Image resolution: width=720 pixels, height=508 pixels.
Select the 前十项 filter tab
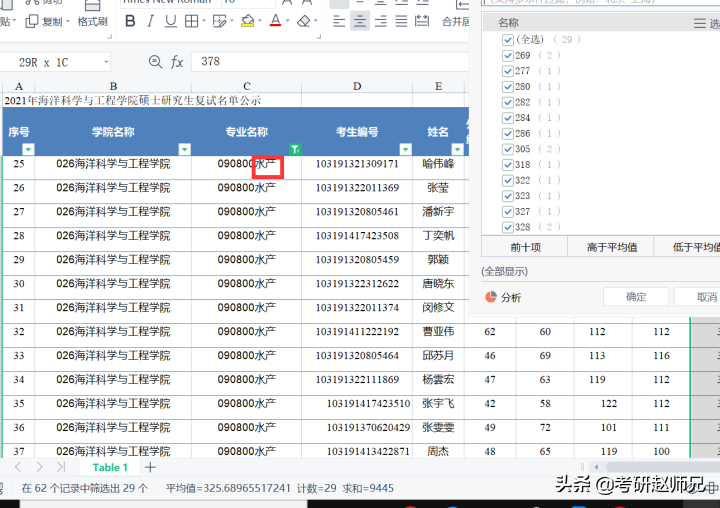[525, 247]
